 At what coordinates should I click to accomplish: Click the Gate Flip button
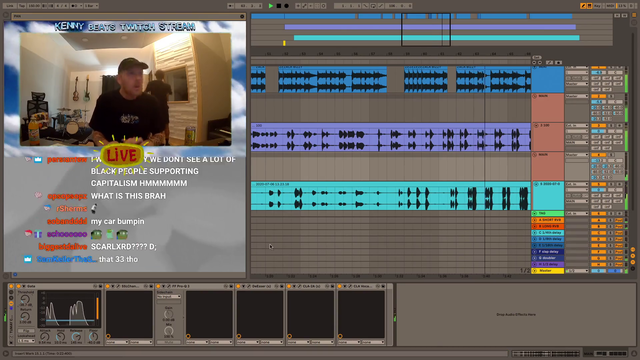[26, 331]
